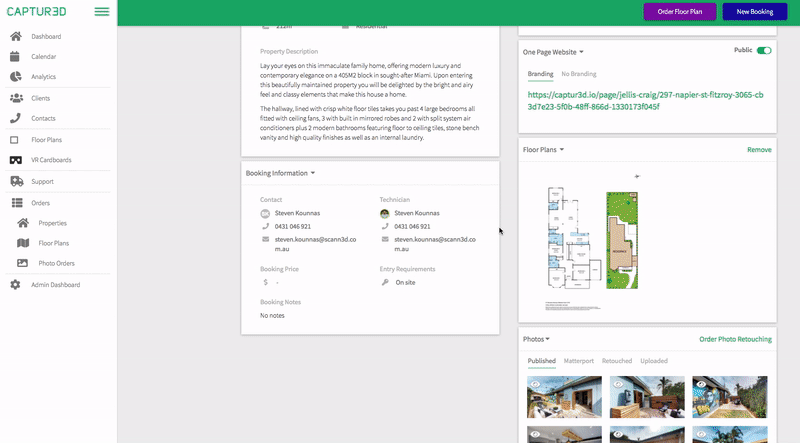
Task: Click the Contact email envelope icon
Action: point(265,239)
